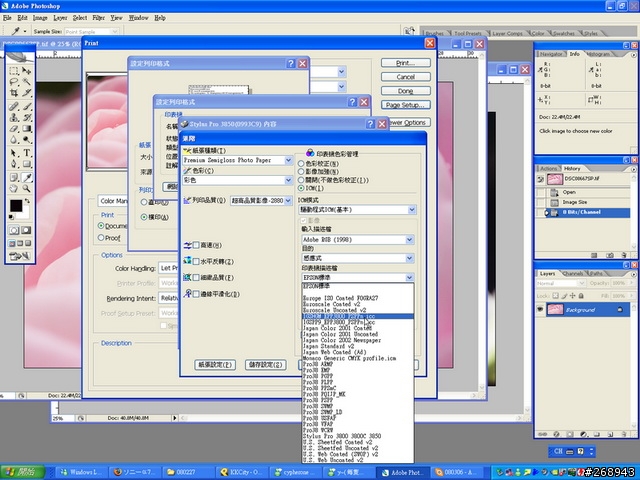Select the ICM(I) radio button
Screen dimensions: 640x480
[301, 188]
